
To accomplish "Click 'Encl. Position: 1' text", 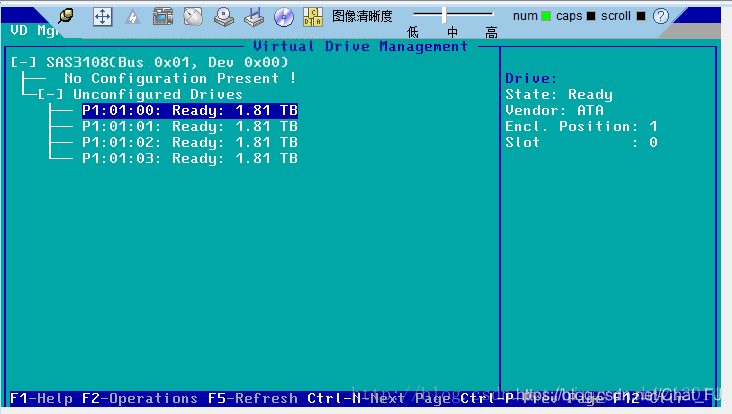I will coord(581,126).
